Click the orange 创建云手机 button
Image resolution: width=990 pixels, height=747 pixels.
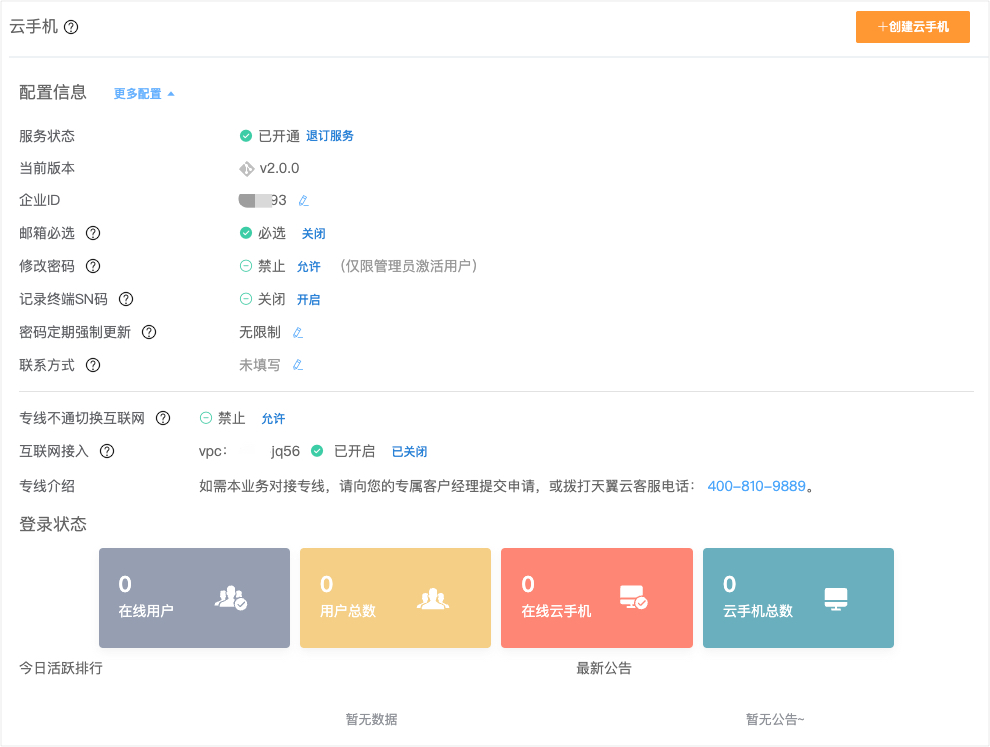[x=912, y=27]
